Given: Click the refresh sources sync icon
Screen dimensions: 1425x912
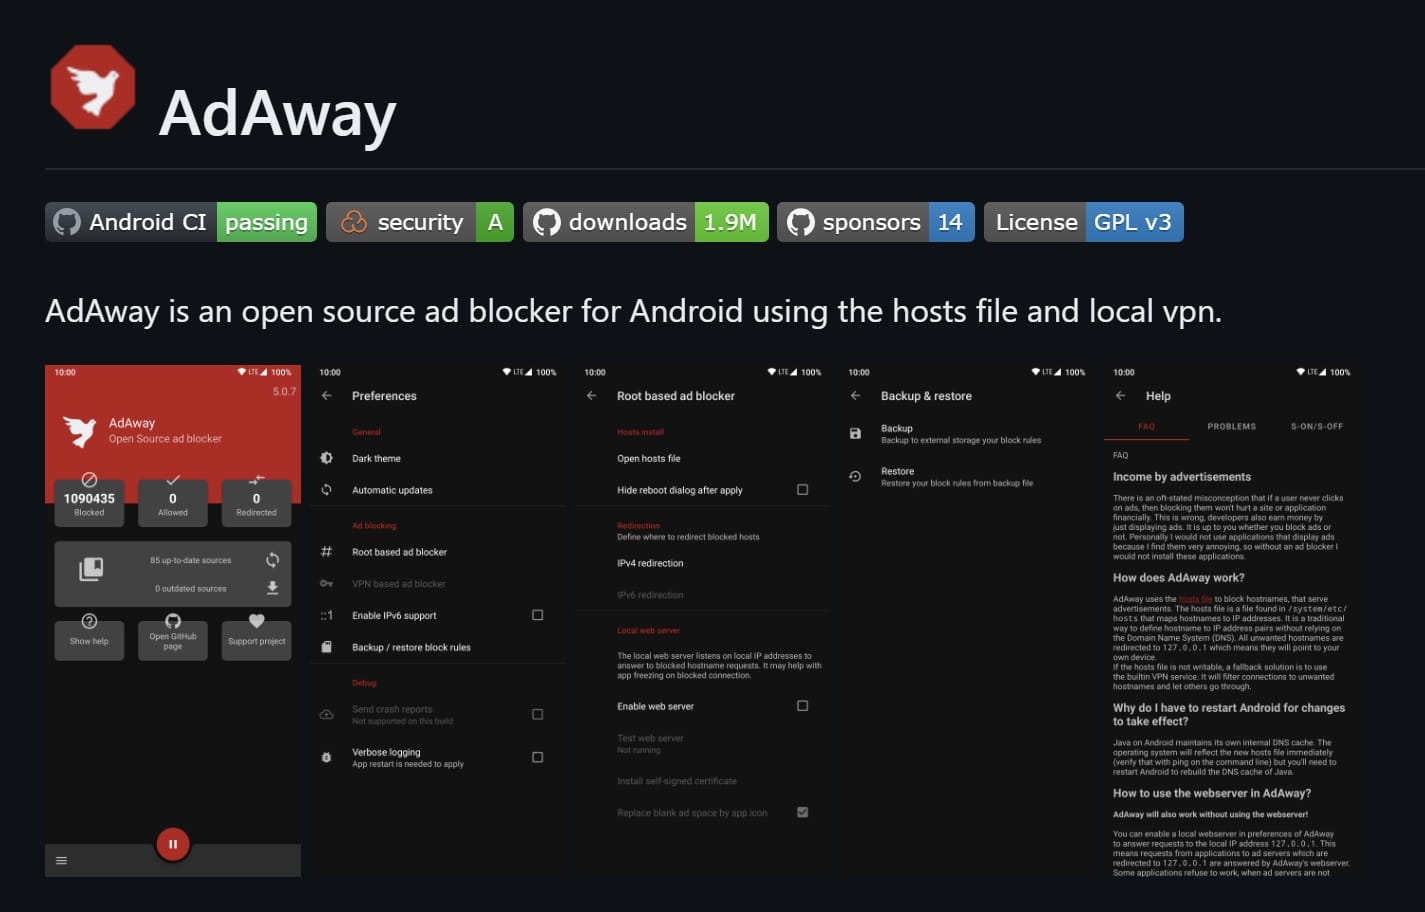Looking at the screenshot, I should click(272, 560).
